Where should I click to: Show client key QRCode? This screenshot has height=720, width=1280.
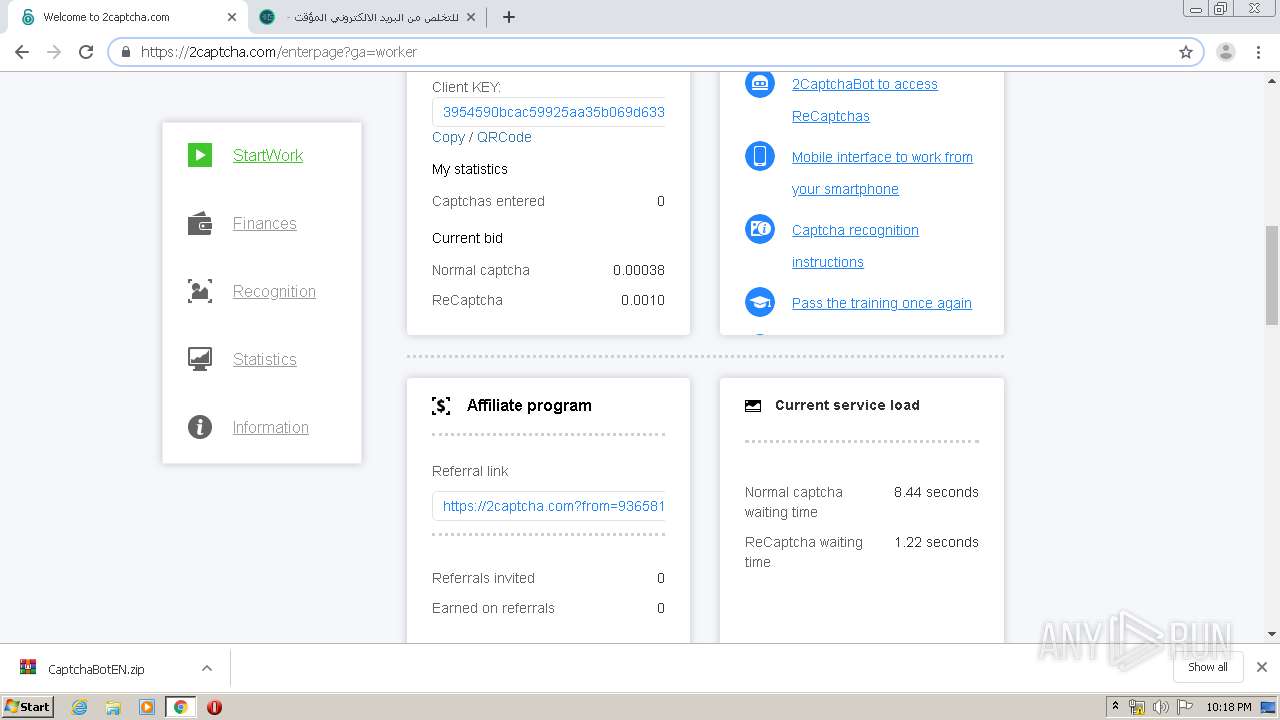point(504,137)
